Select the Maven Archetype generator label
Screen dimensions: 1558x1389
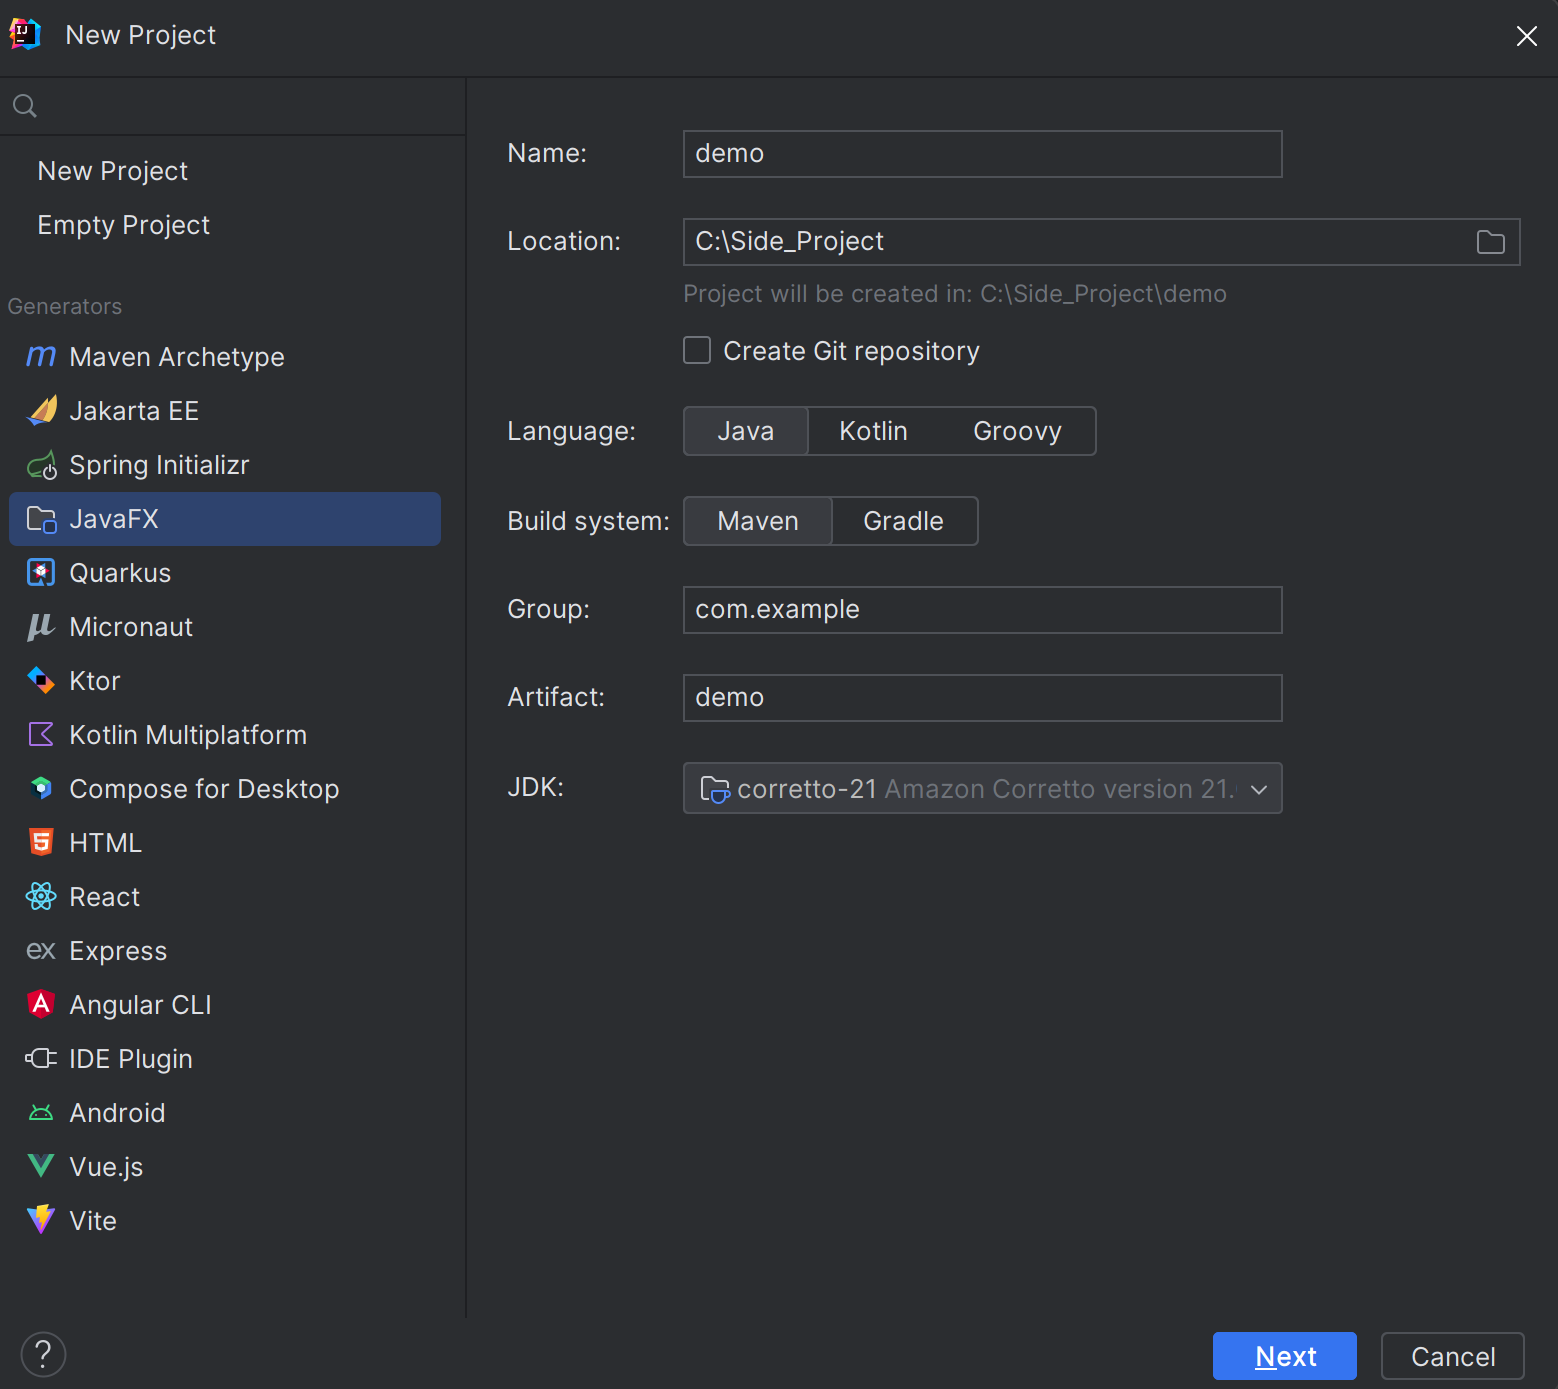point(177,357)
